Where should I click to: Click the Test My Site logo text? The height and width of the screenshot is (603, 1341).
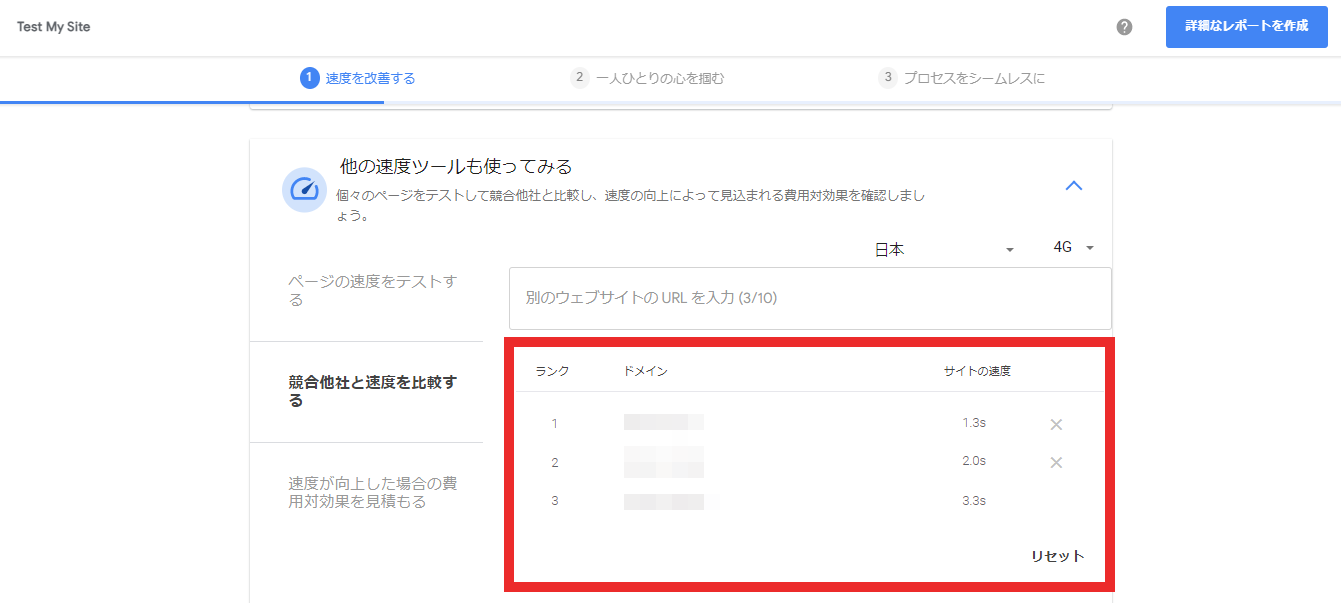[54, 27]
